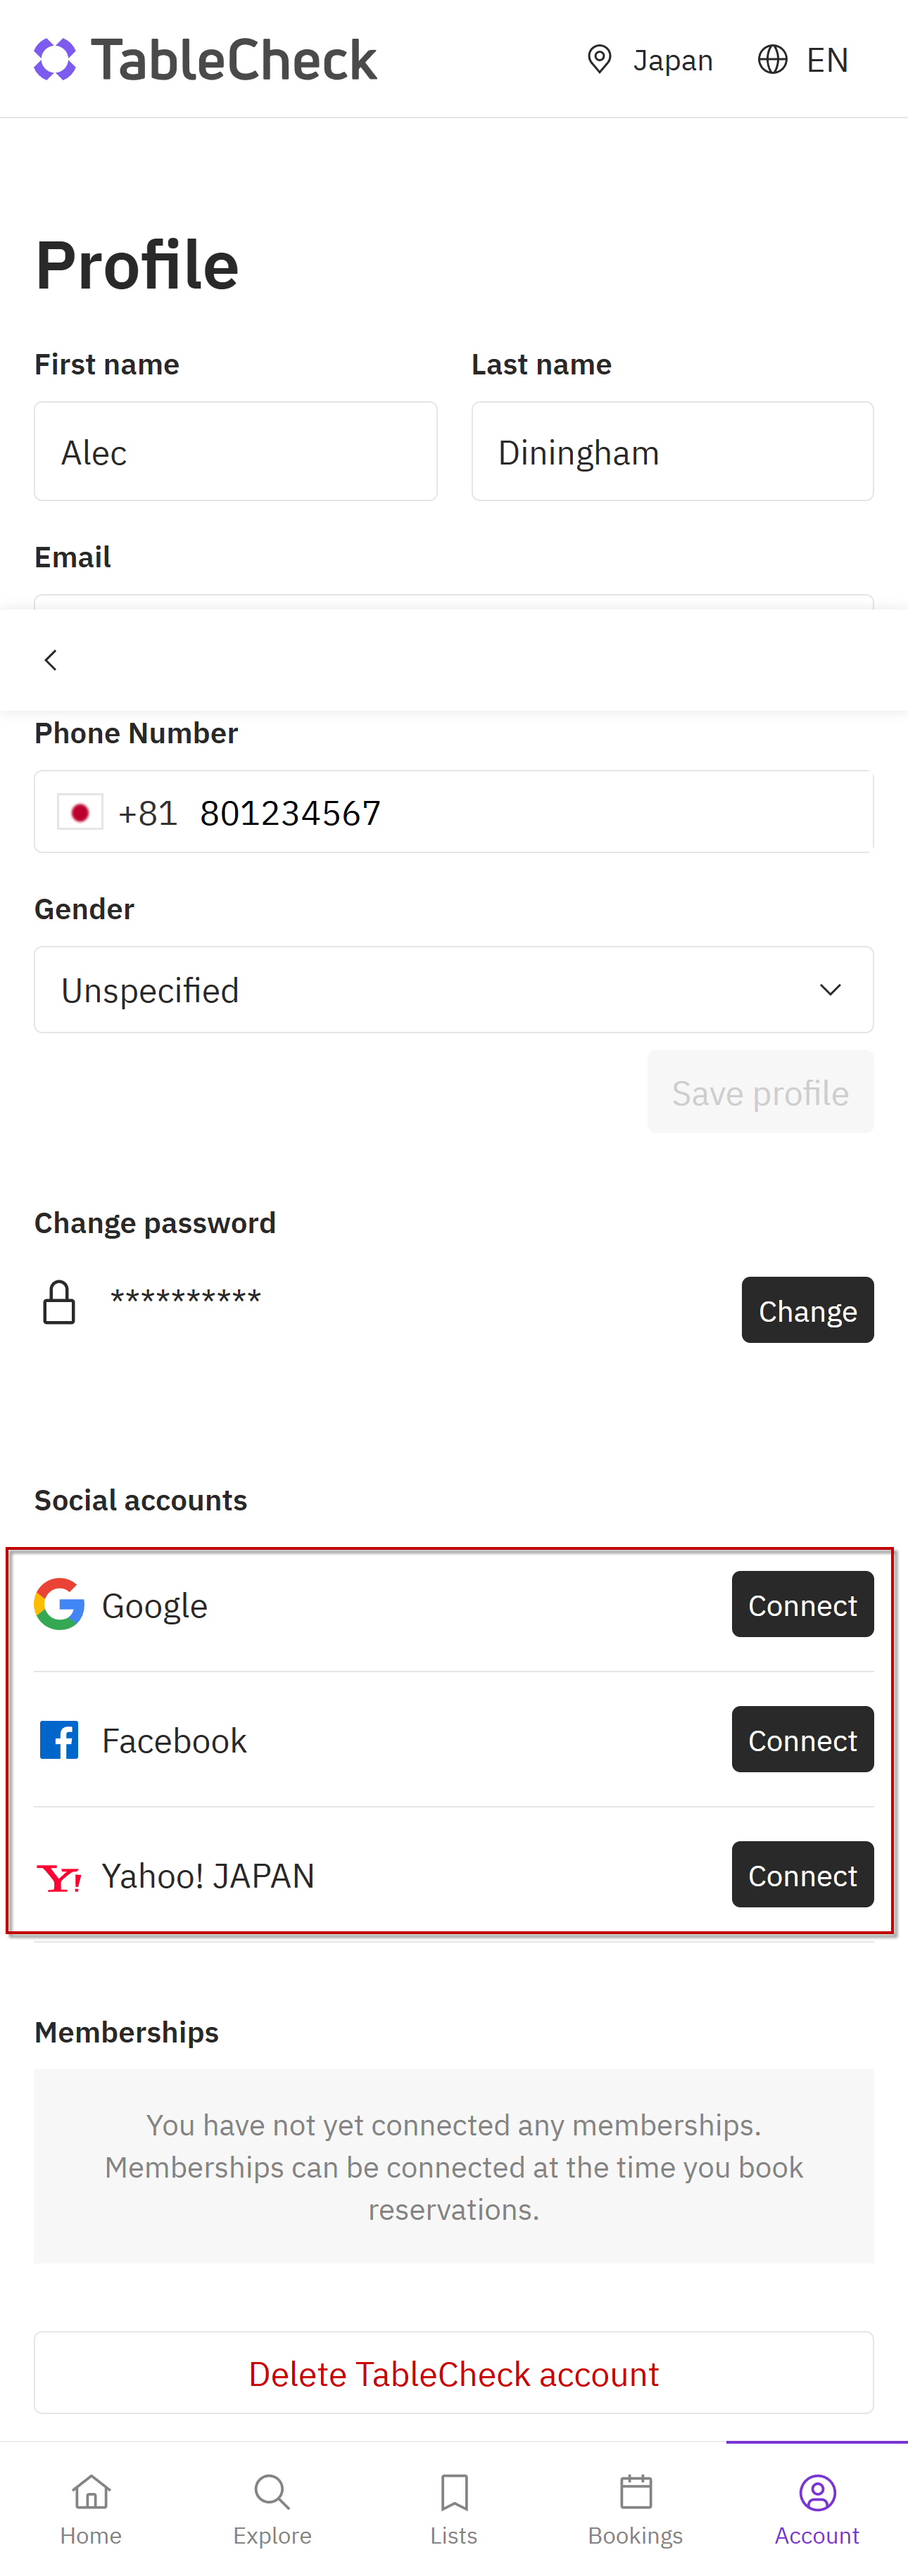Click Delete TableCheck account

(454, 2373)
